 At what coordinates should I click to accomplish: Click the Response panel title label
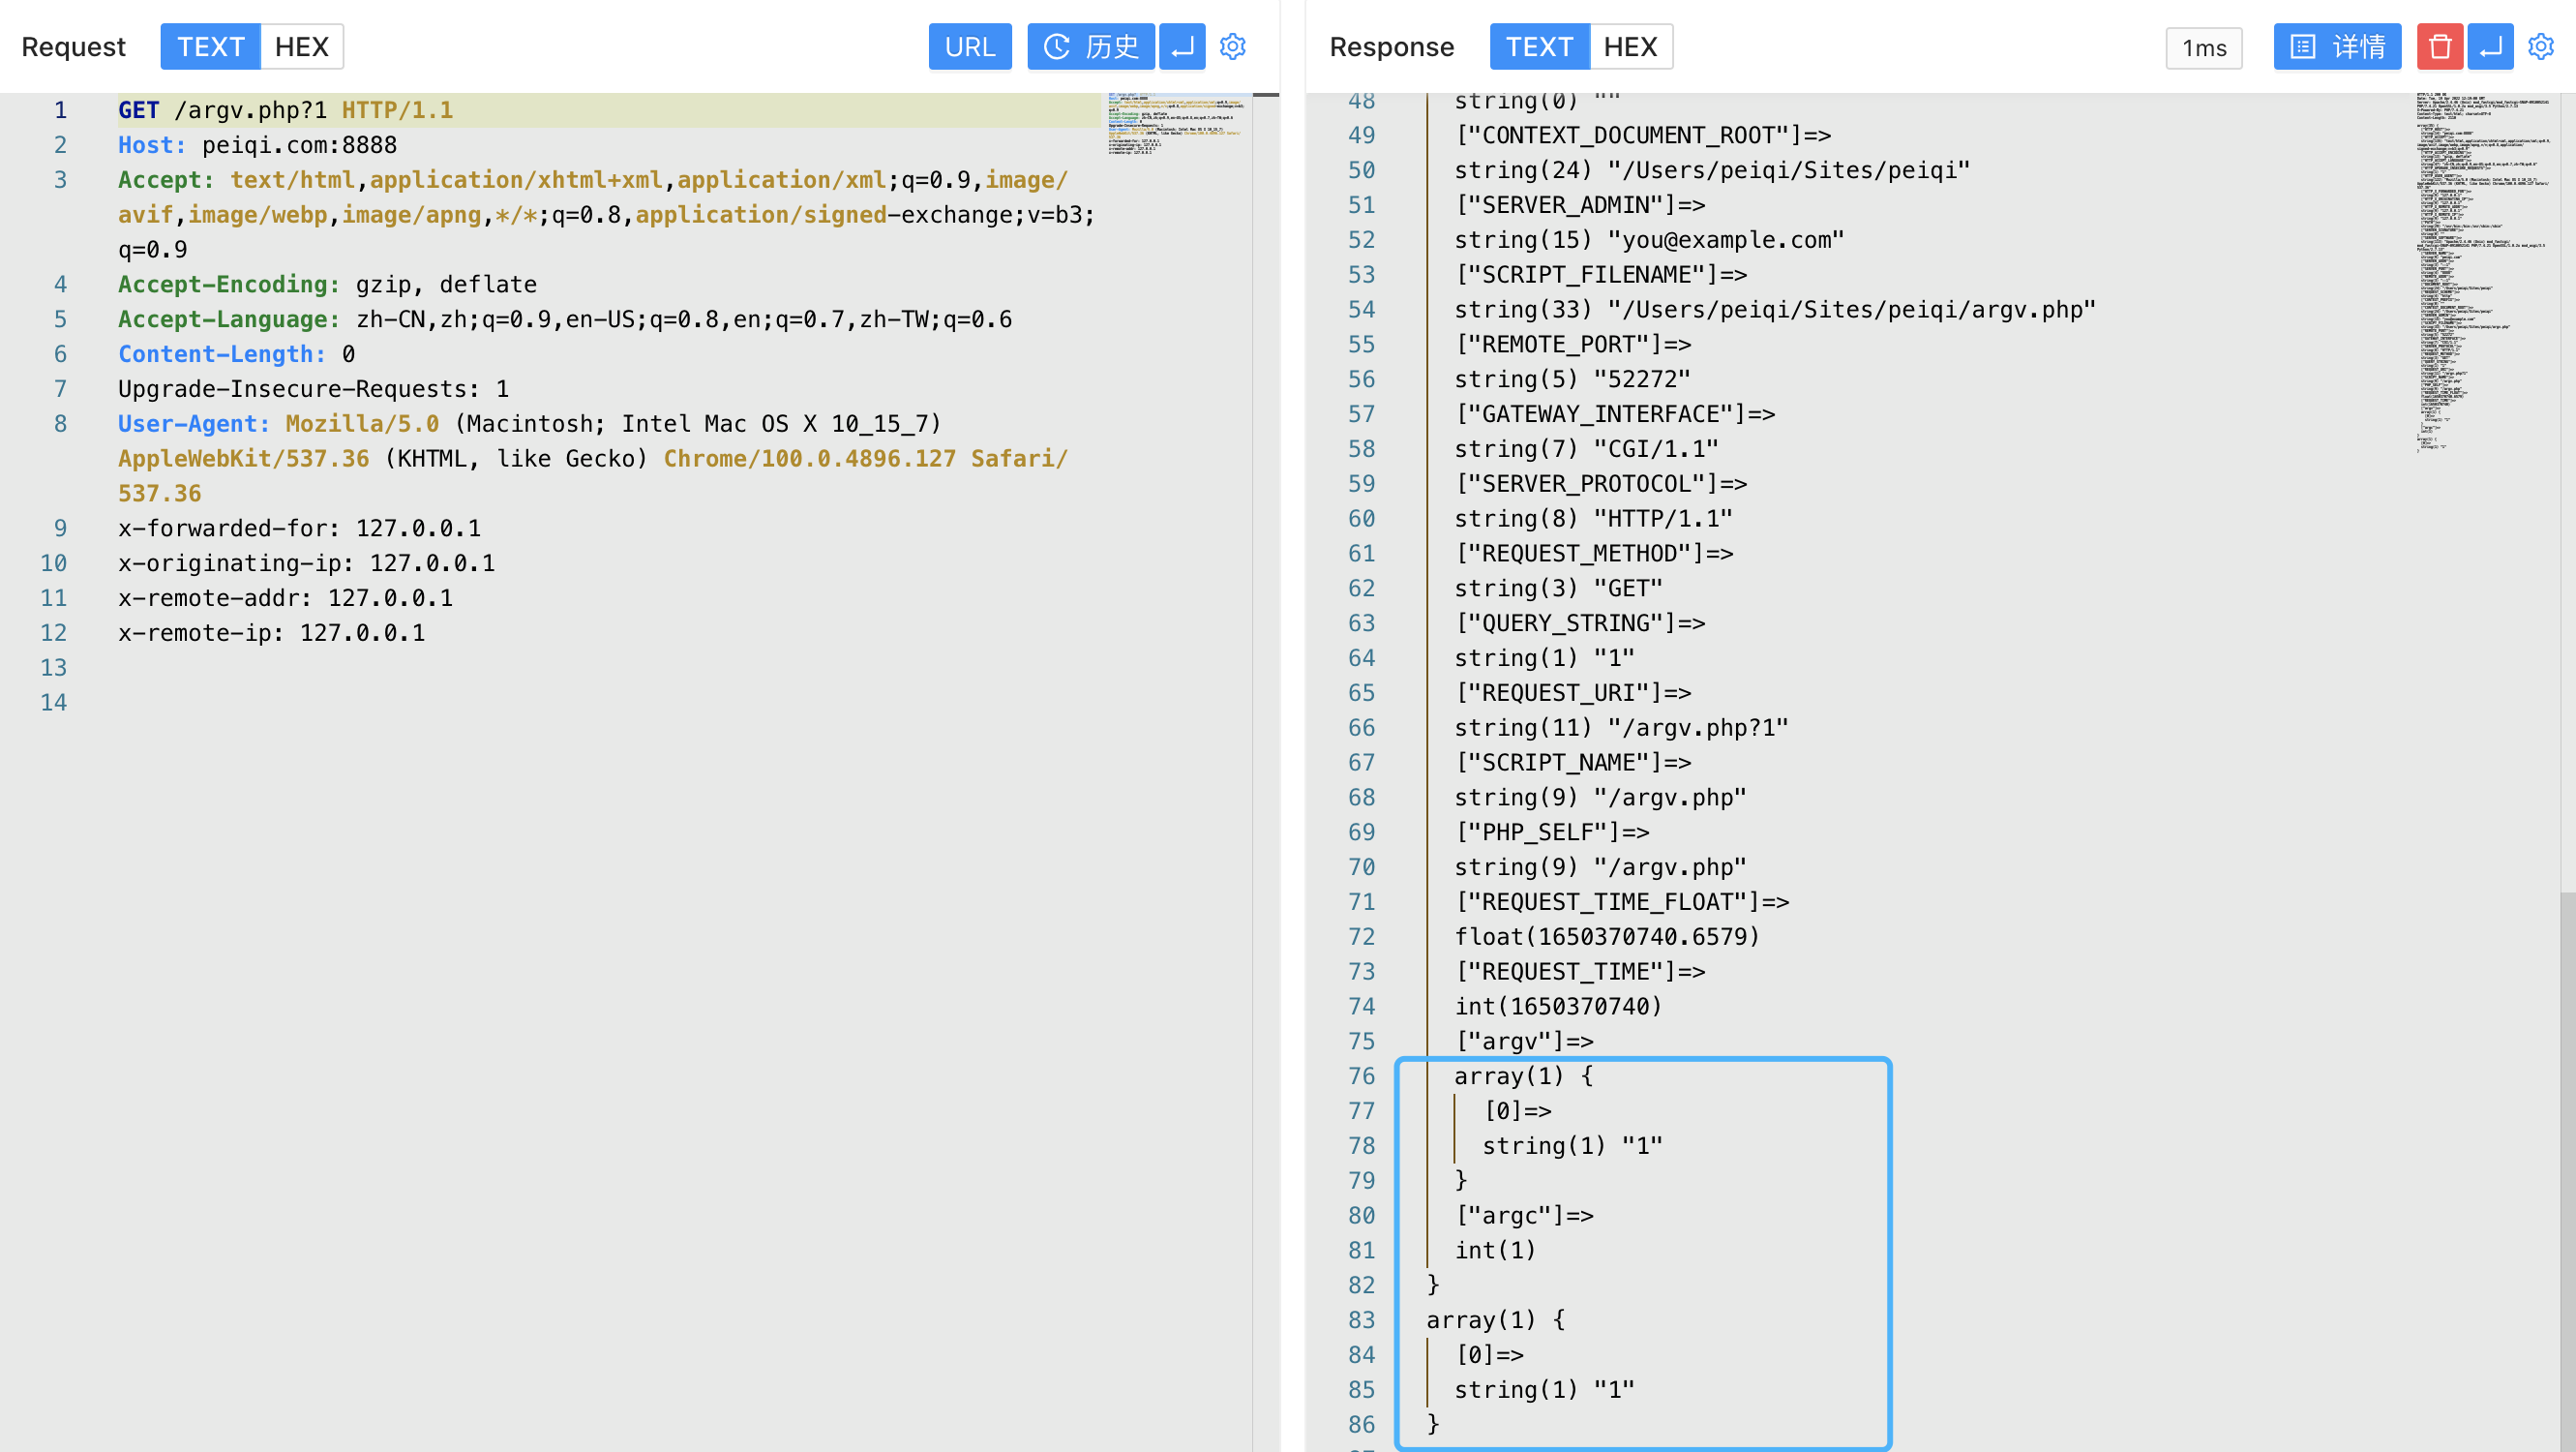click(1391, 47)
